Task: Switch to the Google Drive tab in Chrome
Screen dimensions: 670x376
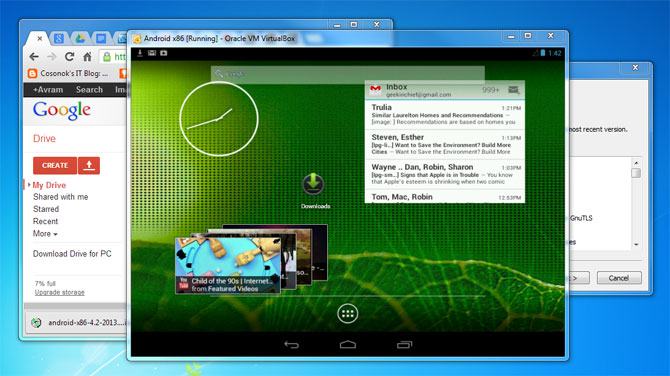Action: (80, 38)
